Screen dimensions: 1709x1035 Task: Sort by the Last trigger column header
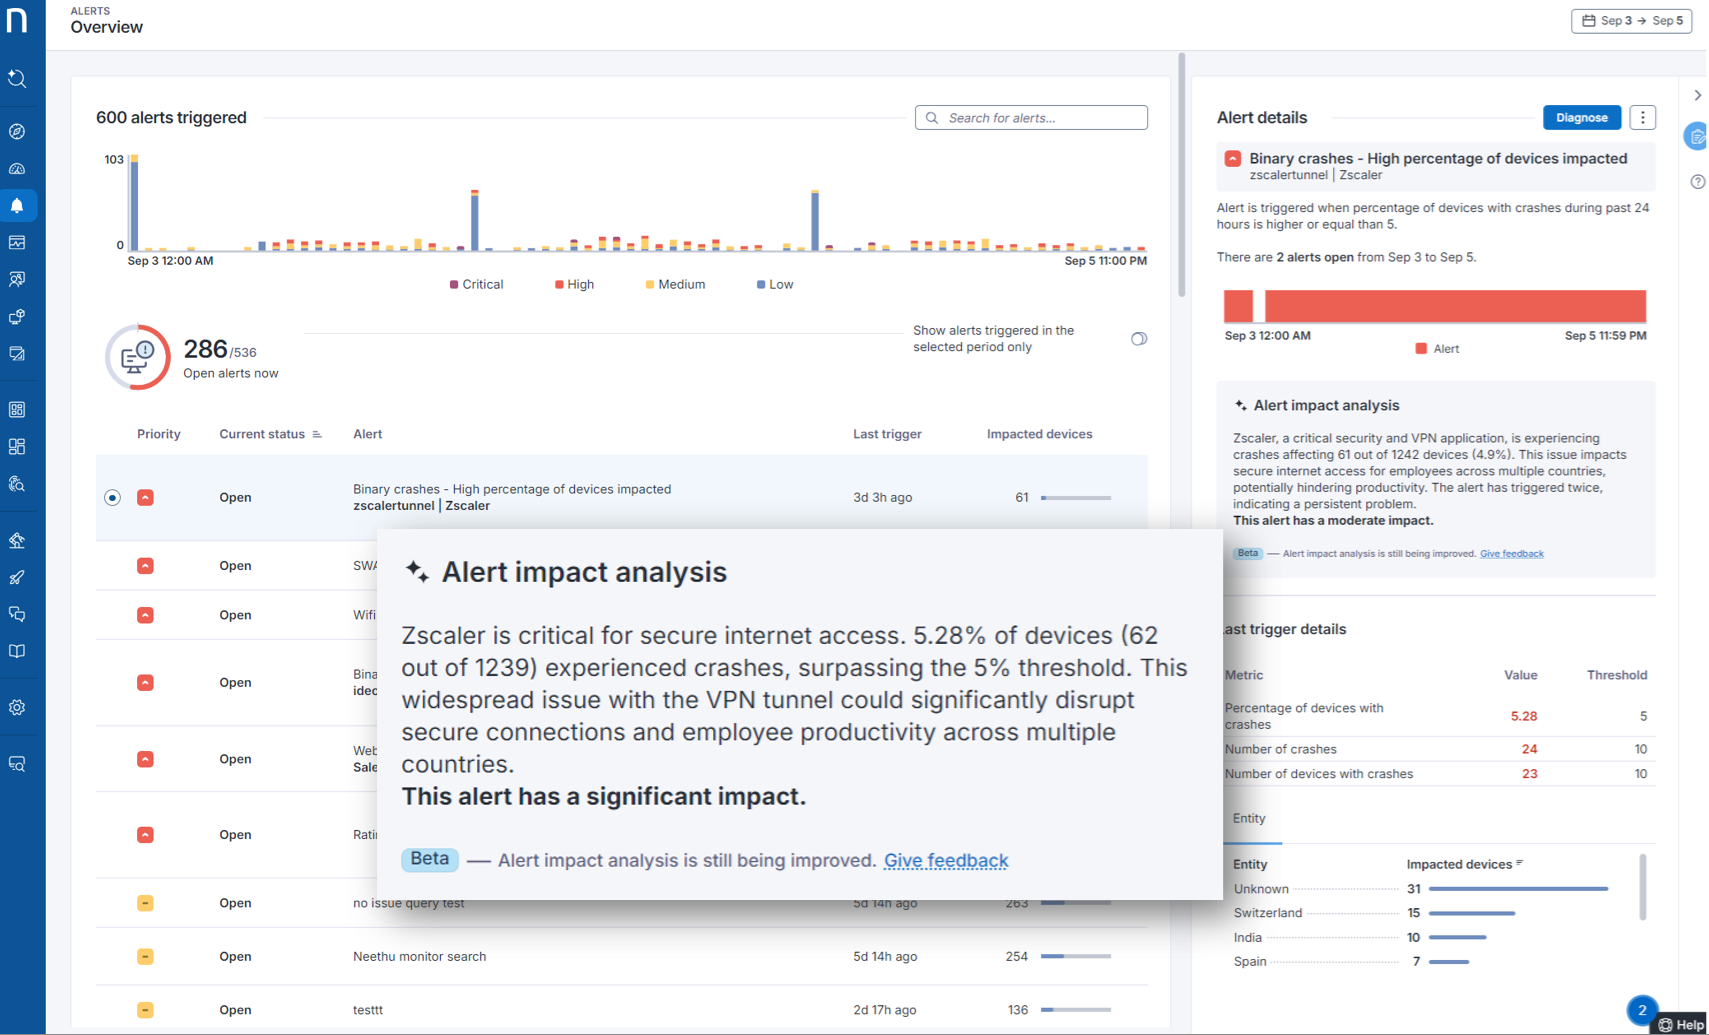click(886, 434)
